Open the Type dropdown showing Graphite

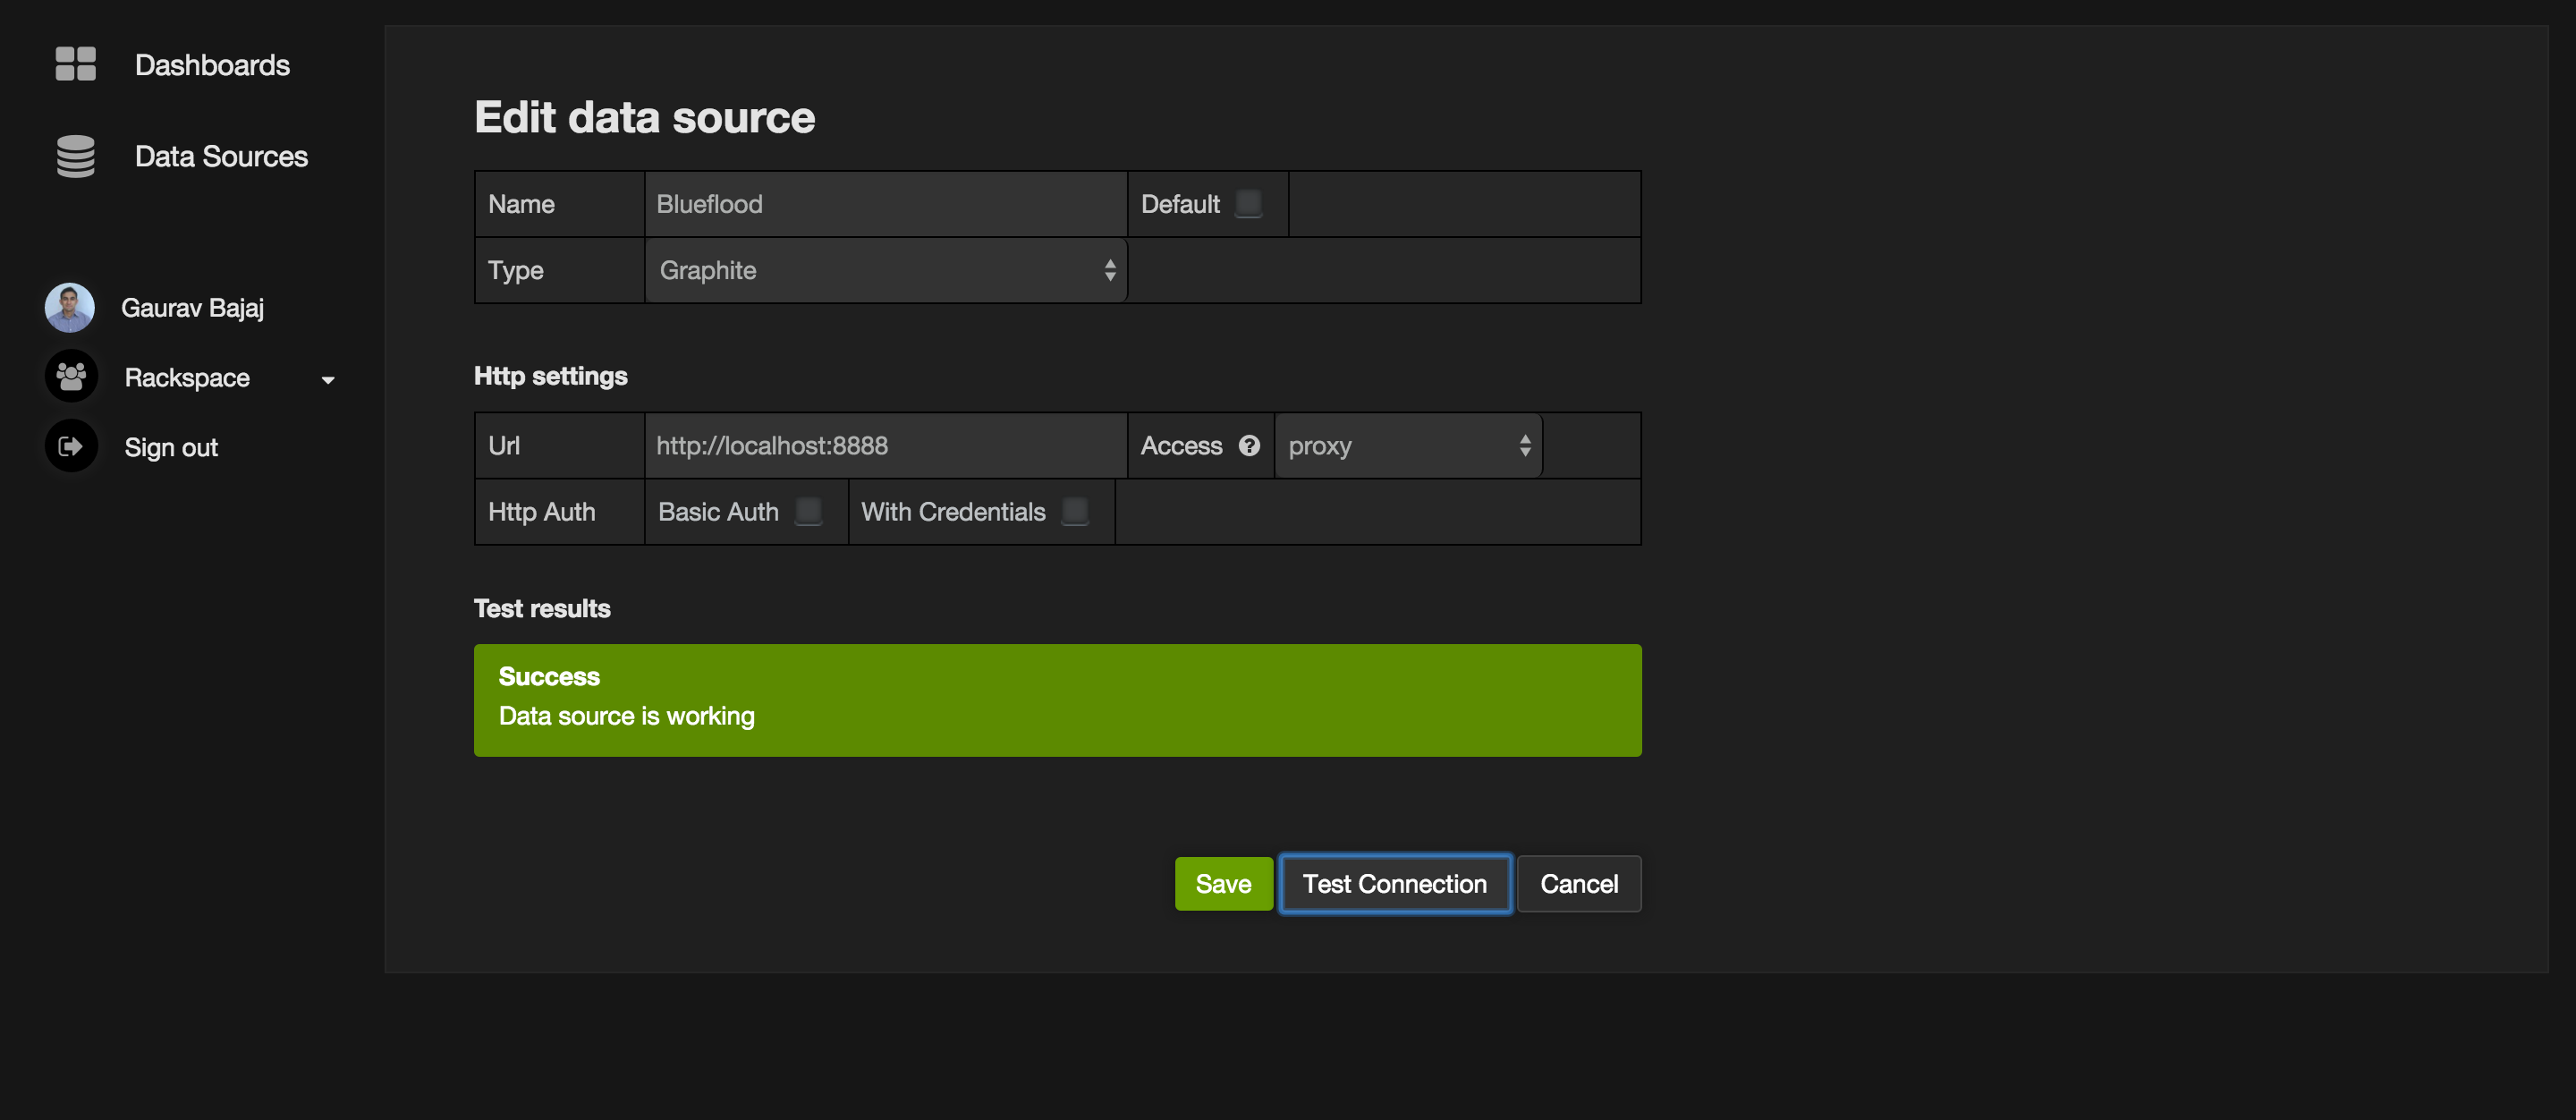click(x=886, y=270)
